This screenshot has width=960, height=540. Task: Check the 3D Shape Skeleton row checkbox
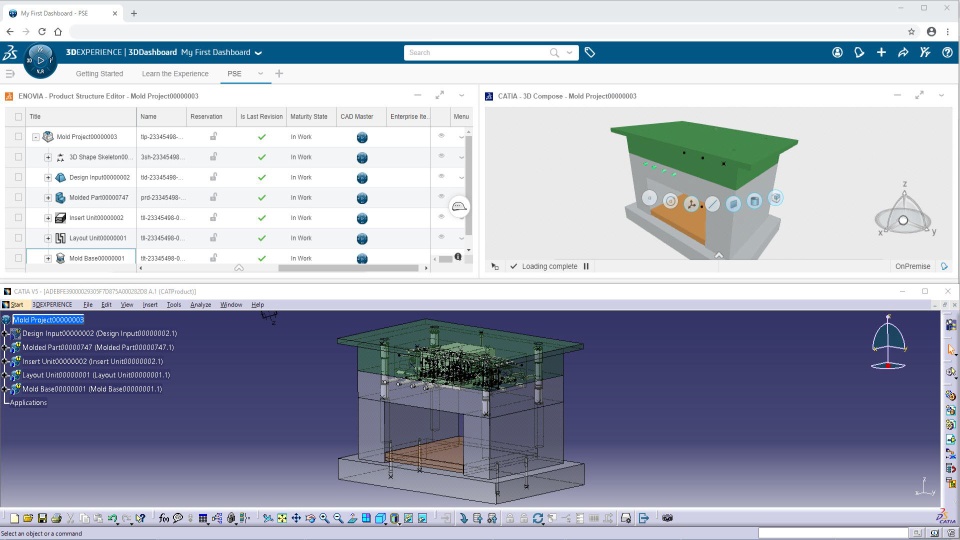[x=18, y=157]
